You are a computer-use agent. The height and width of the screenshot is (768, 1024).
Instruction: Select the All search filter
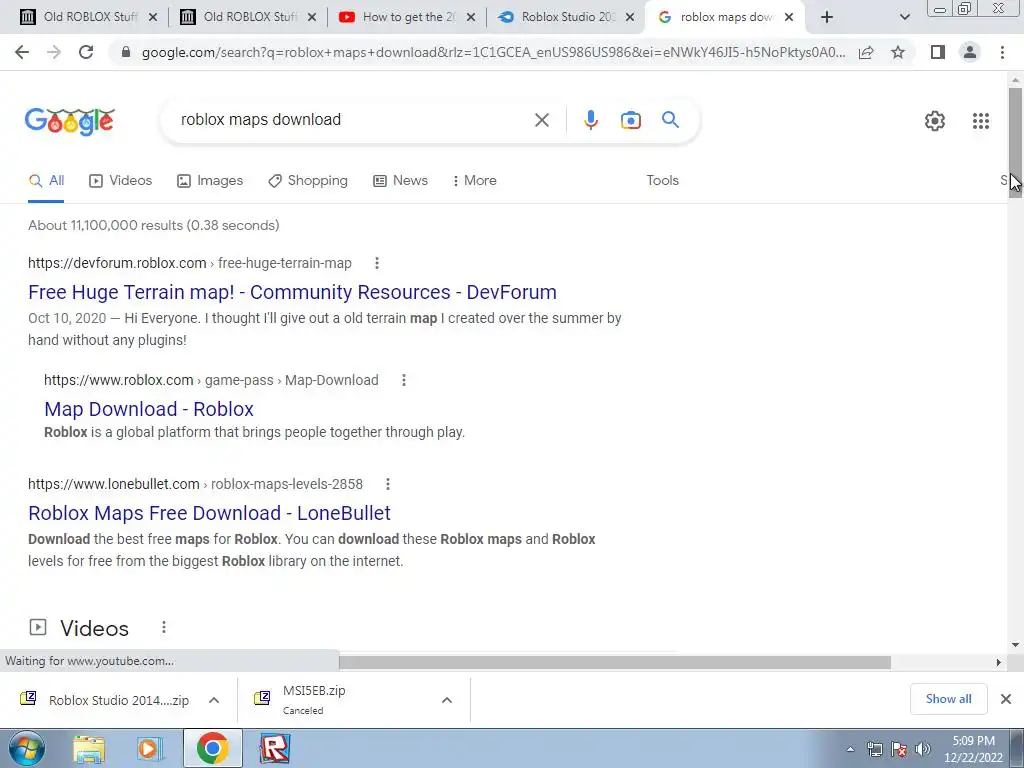pos(46,180)
